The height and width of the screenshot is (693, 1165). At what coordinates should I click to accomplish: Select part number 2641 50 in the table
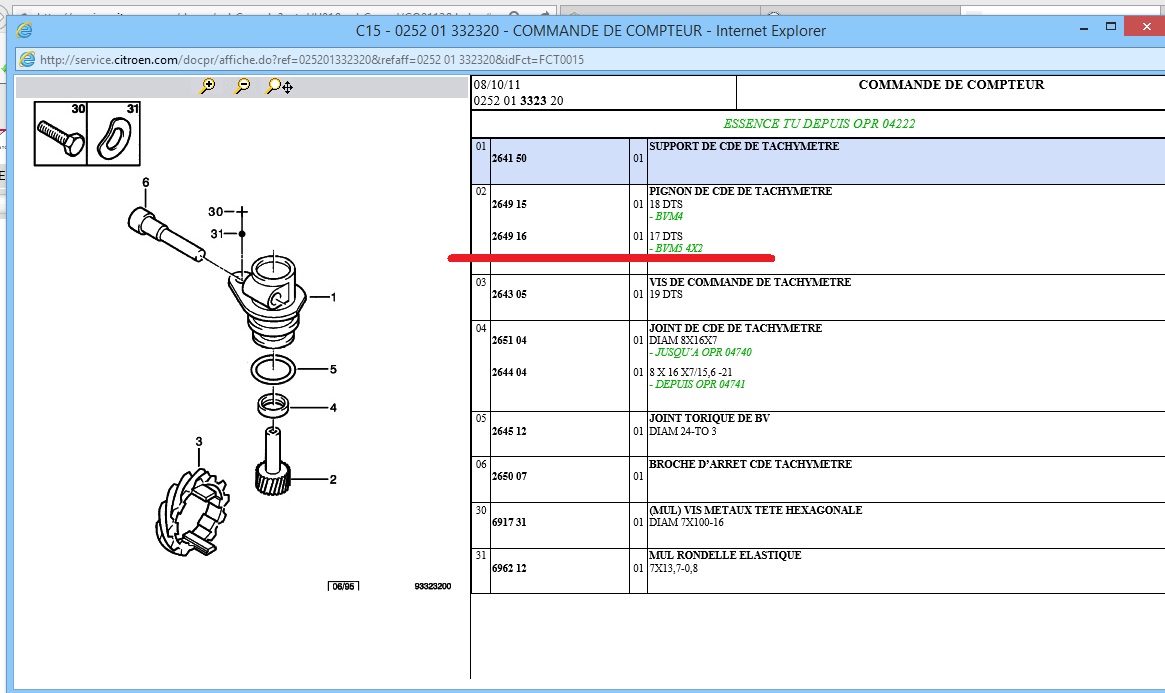tap(509, 160)
